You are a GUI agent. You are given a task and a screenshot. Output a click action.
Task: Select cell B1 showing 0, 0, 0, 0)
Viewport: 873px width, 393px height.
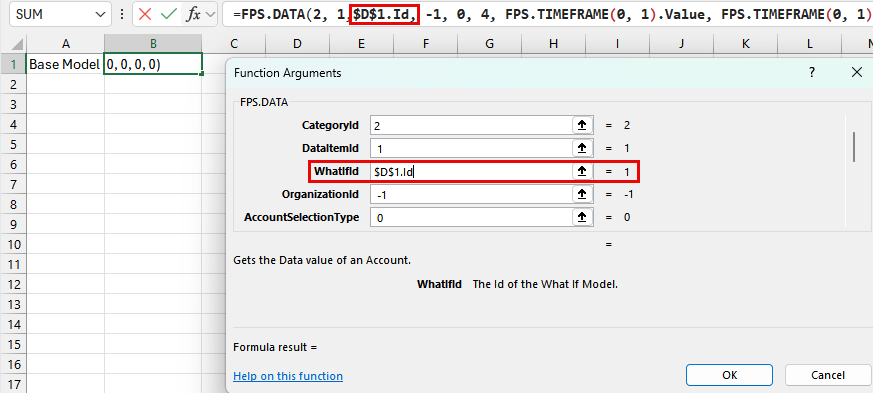coord(153,64)
